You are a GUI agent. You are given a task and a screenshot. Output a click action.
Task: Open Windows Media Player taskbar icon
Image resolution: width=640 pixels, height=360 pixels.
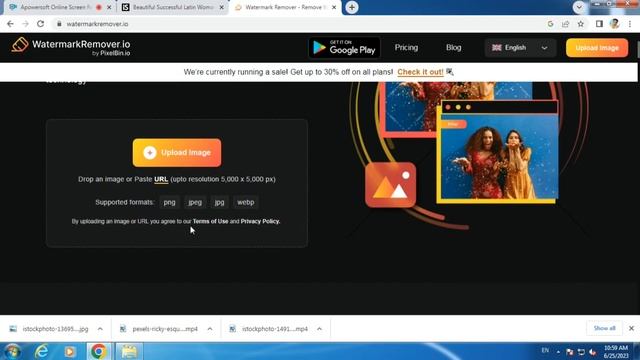pyautogui.click(x=70, y=351)
